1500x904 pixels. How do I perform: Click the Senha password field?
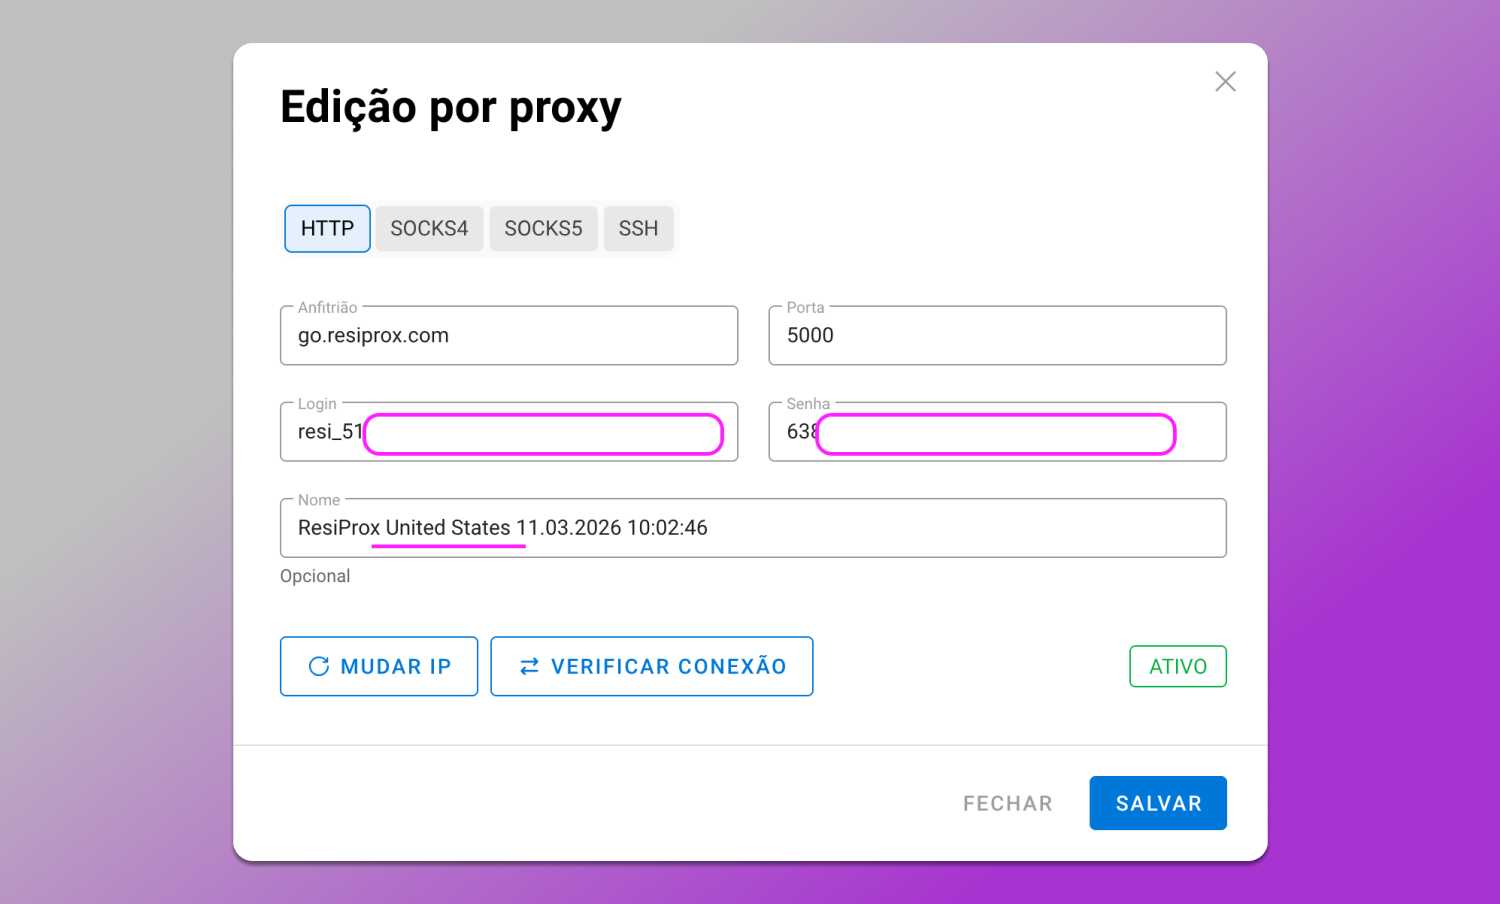pos(996,432)
